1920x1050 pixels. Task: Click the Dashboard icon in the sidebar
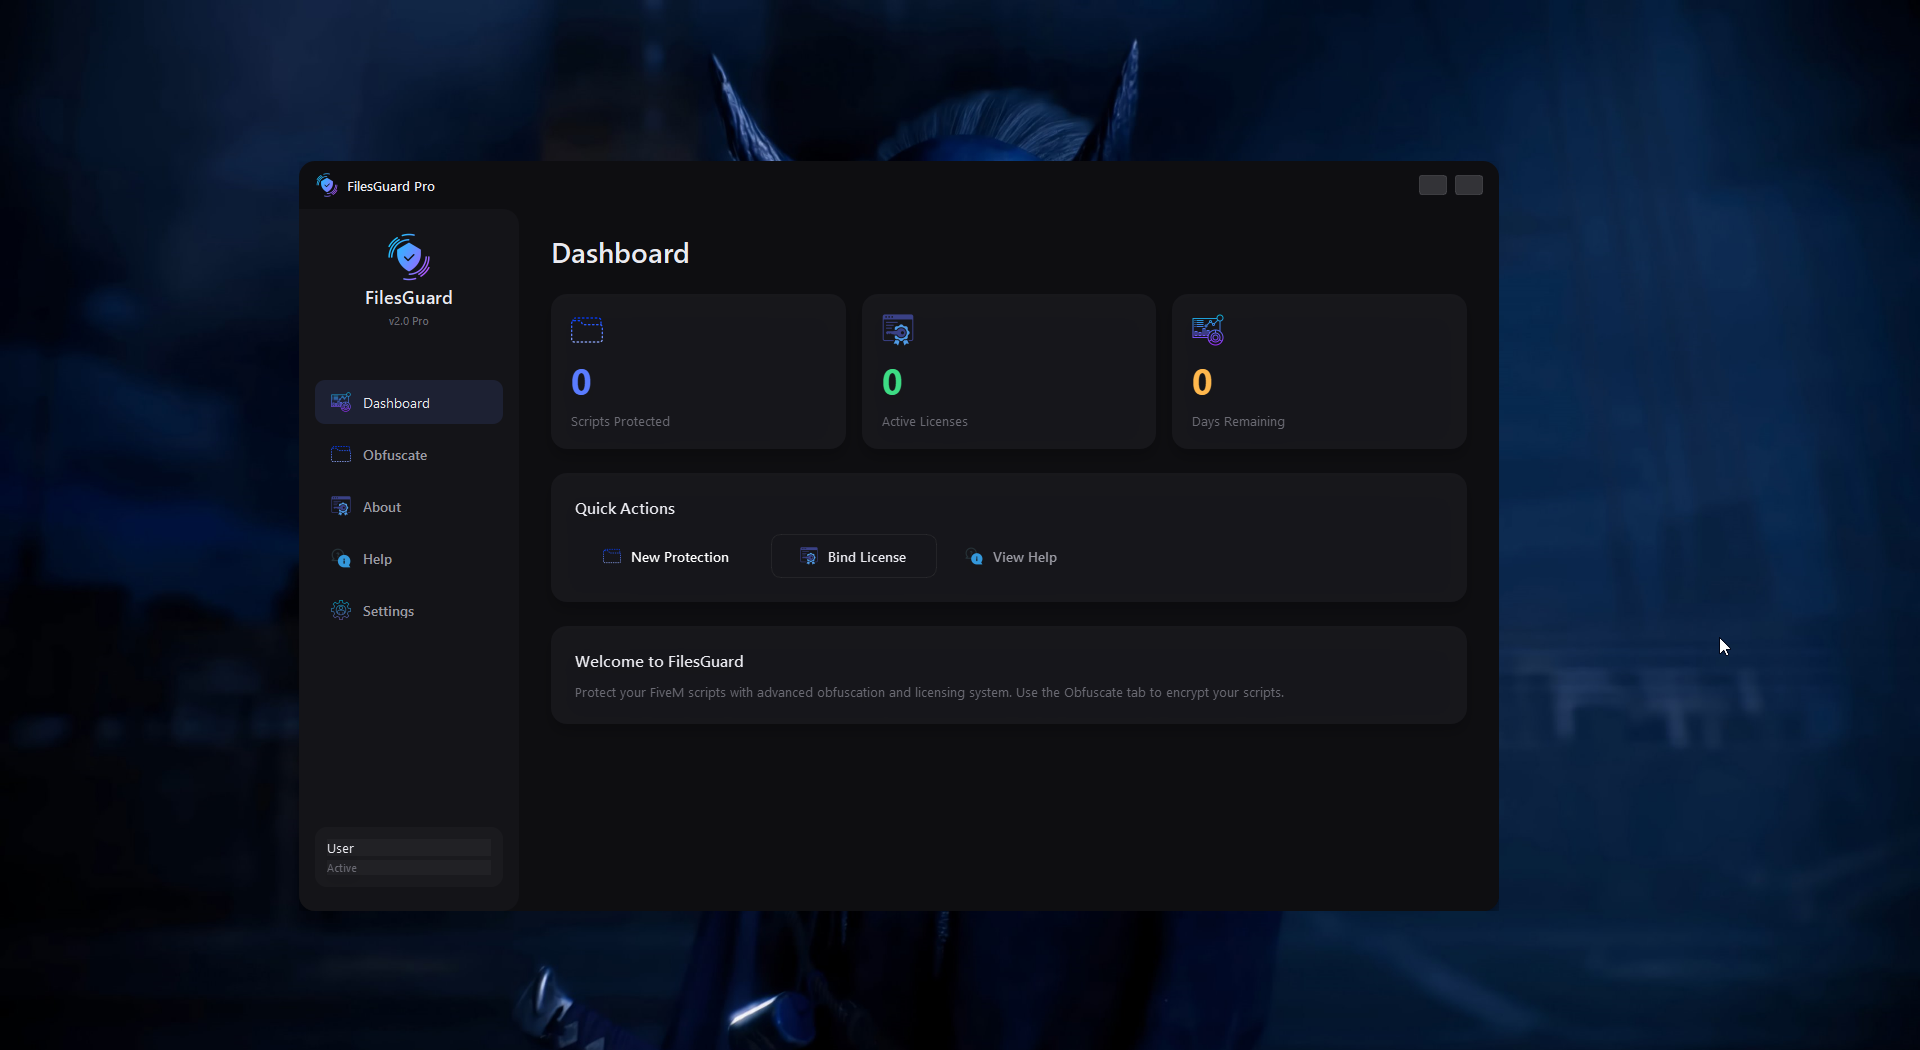click(x=341, y=402)
